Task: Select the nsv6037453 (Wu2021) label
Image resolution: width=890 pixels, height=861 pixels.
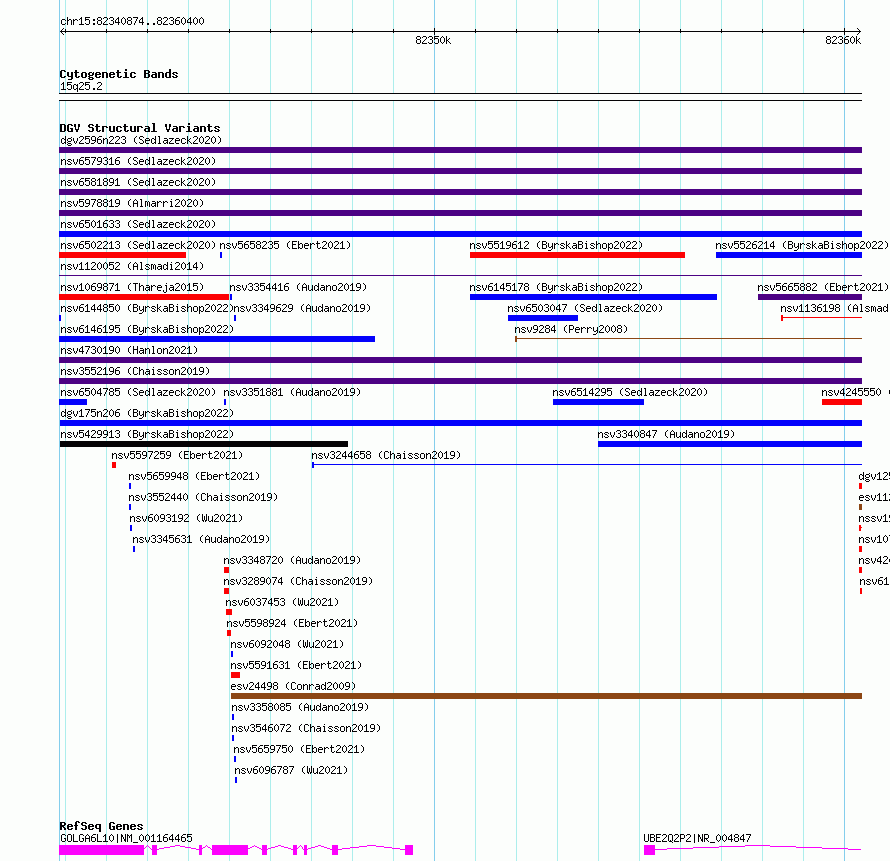Action: [282, 602]
